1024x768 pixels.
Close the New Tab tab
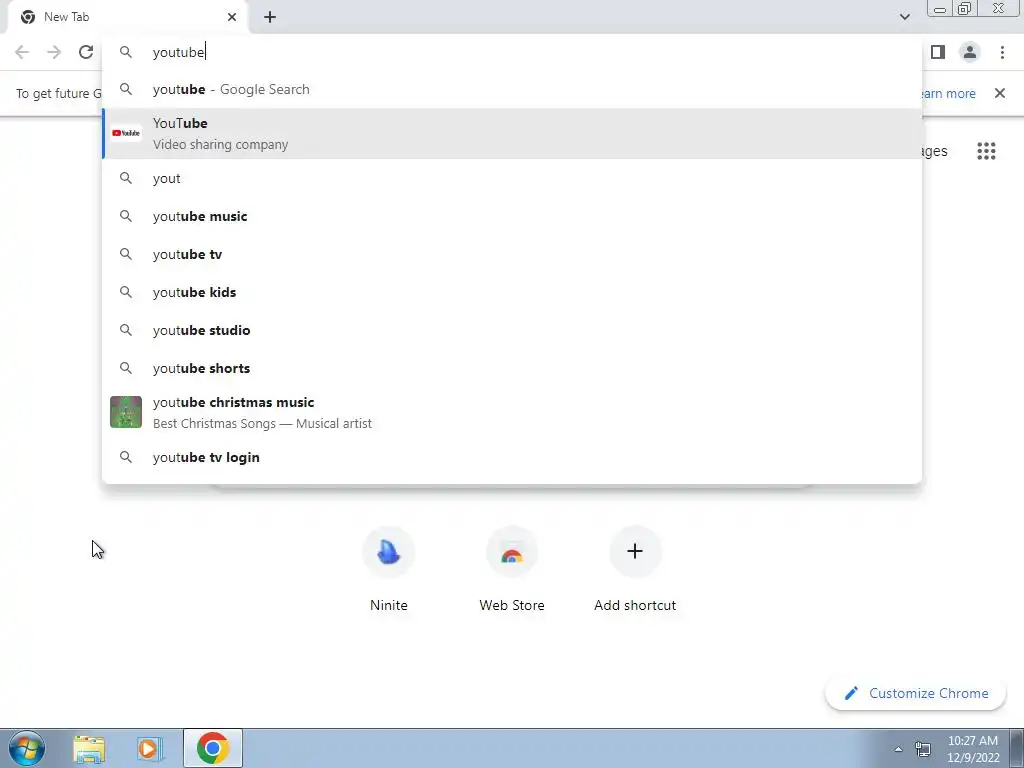(232, 17)
